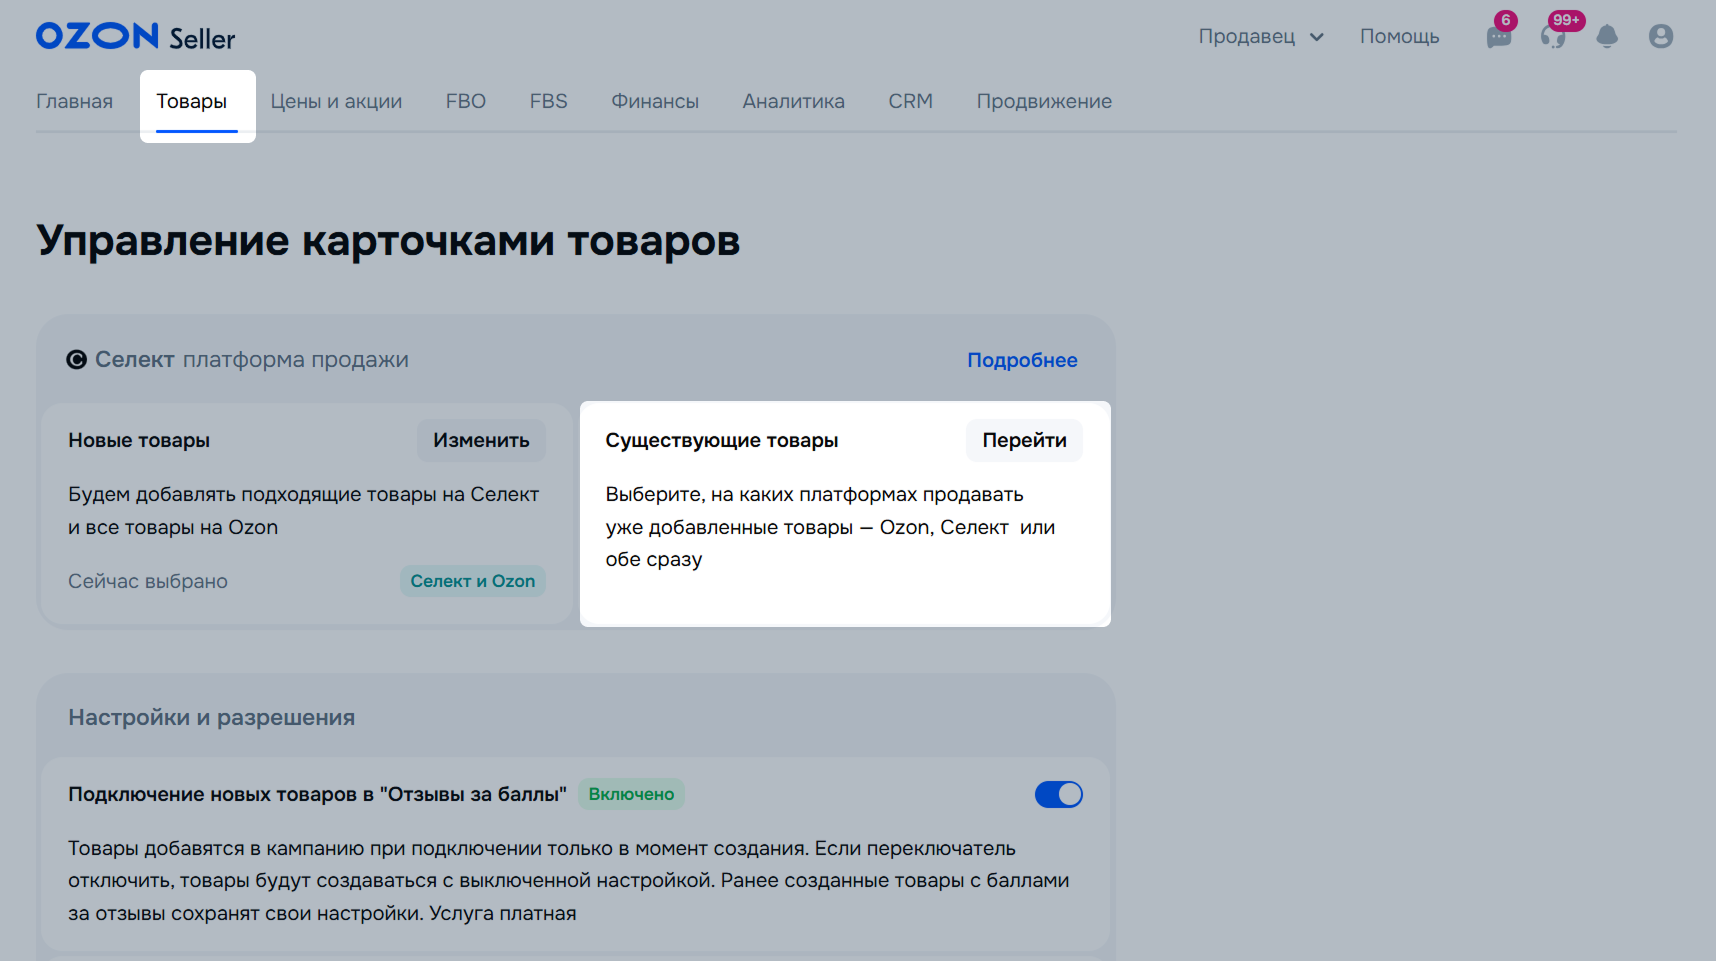Viewport: 1716px width, 961px height.
Task: Open the Финансы tab
Action: click(x=655, y=101)
